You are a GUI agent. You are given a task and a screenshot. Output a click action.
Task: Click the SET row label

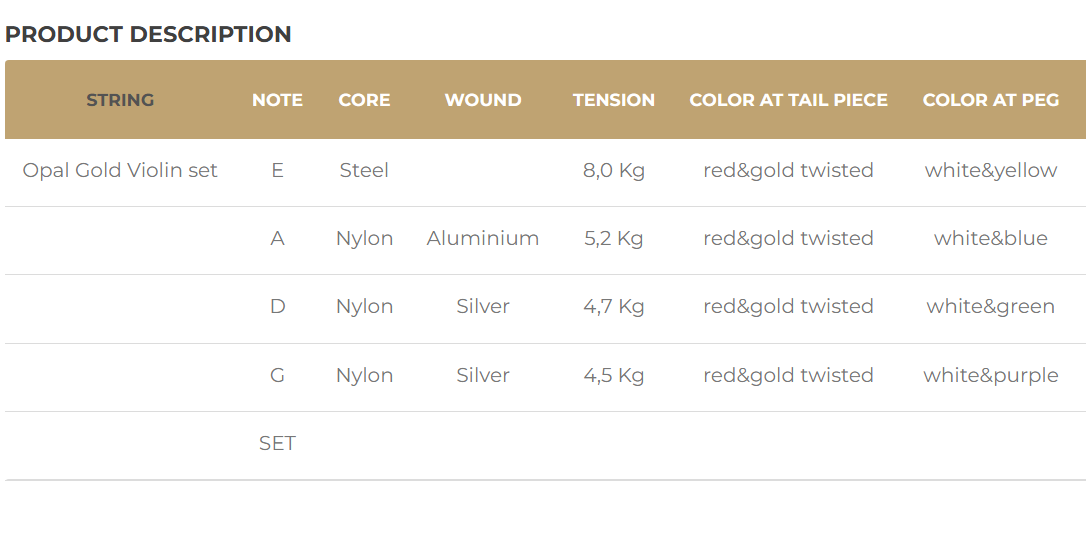pos(277,443)
